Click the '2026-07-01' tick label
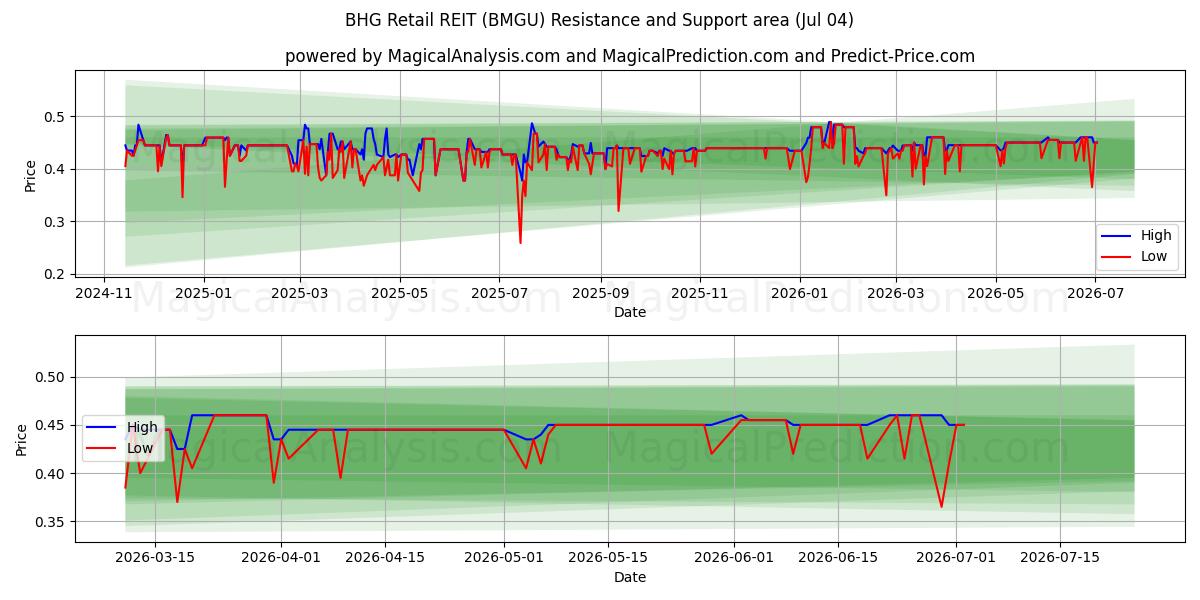 click(x=956, y=558)
